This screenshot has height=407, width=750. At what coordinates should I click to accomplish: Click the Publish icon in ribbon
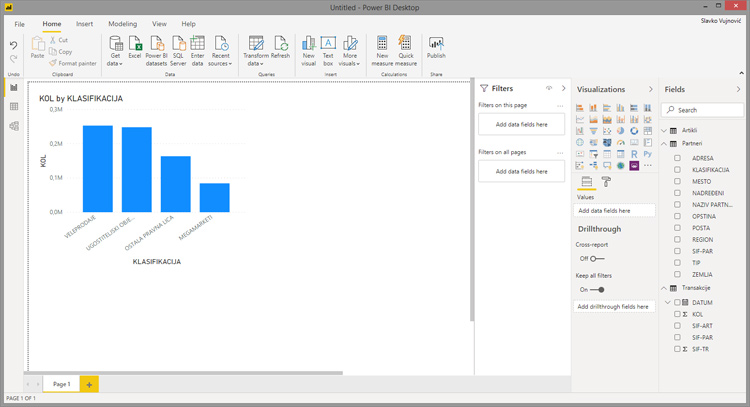click(x=436, y=49)
